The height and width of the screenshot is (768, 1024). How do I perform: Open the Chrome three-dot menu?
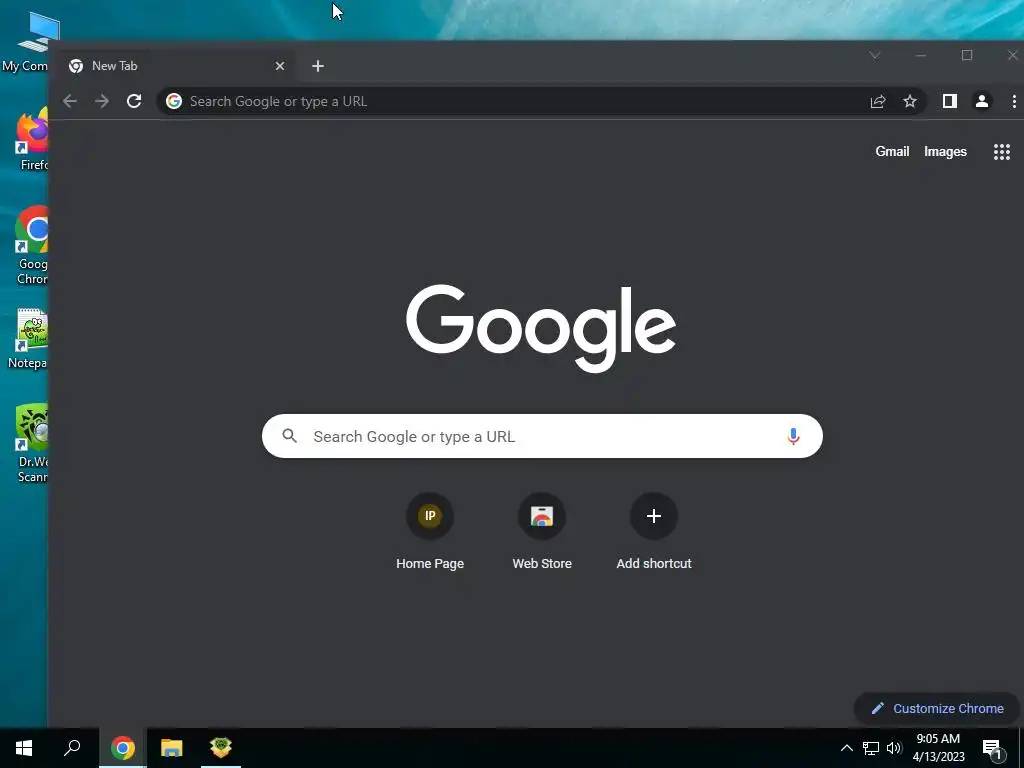click(x=1014, y=101)
